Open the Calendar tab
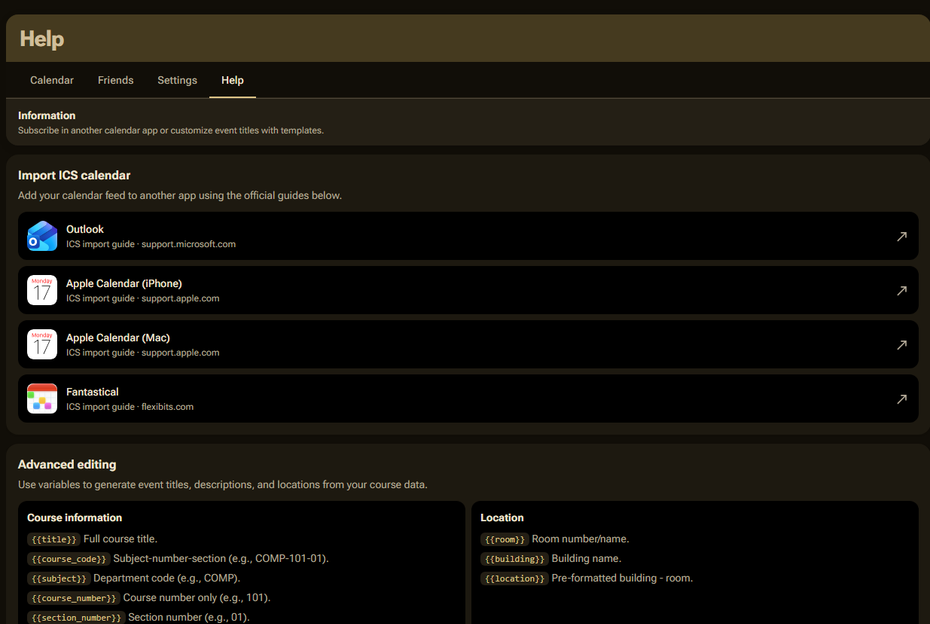 tap(52, 80)
